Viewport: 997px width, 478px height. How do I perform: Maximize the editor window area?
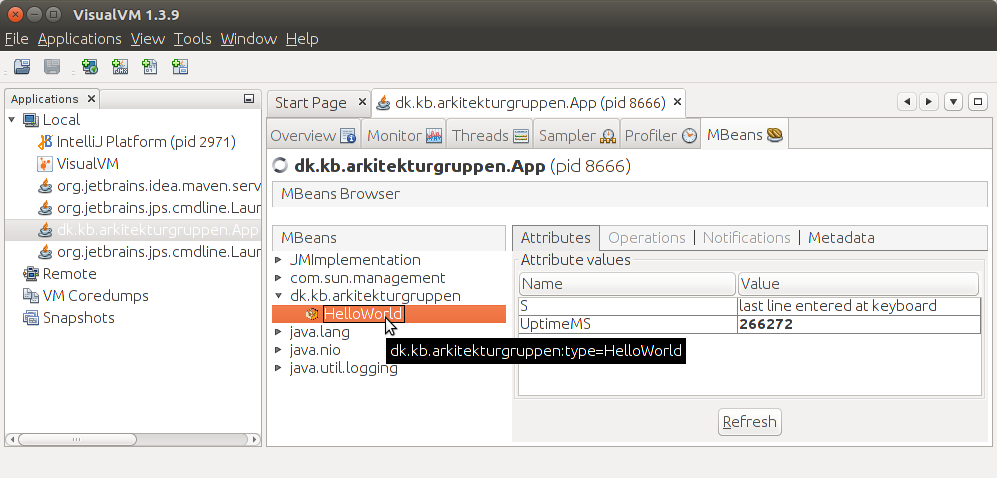point(978,102)
